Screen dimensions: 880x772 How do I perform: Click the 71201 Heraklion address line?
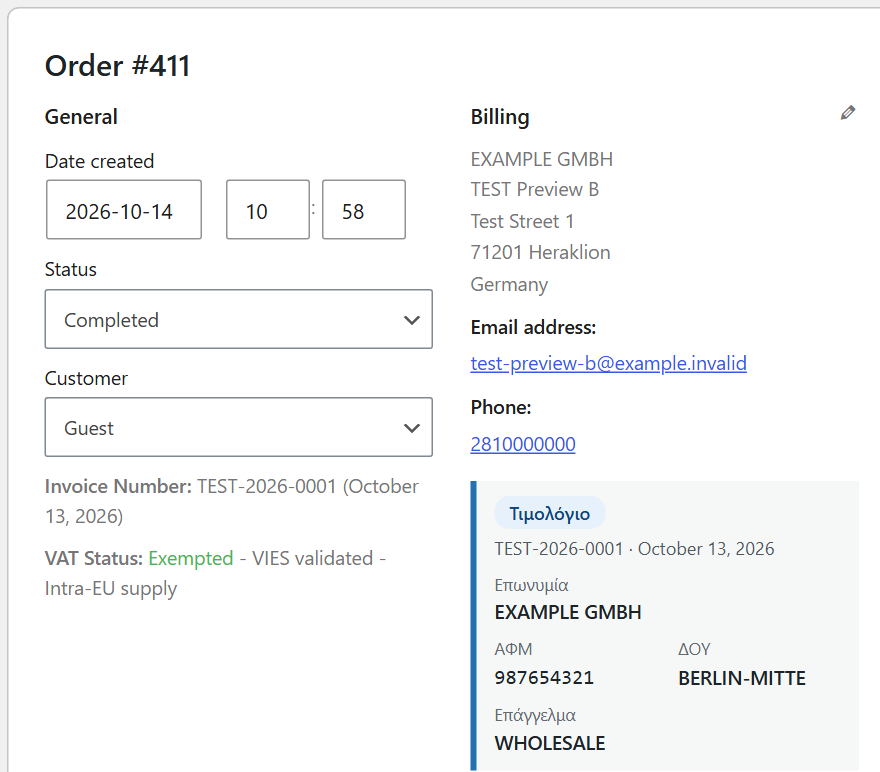540,252
